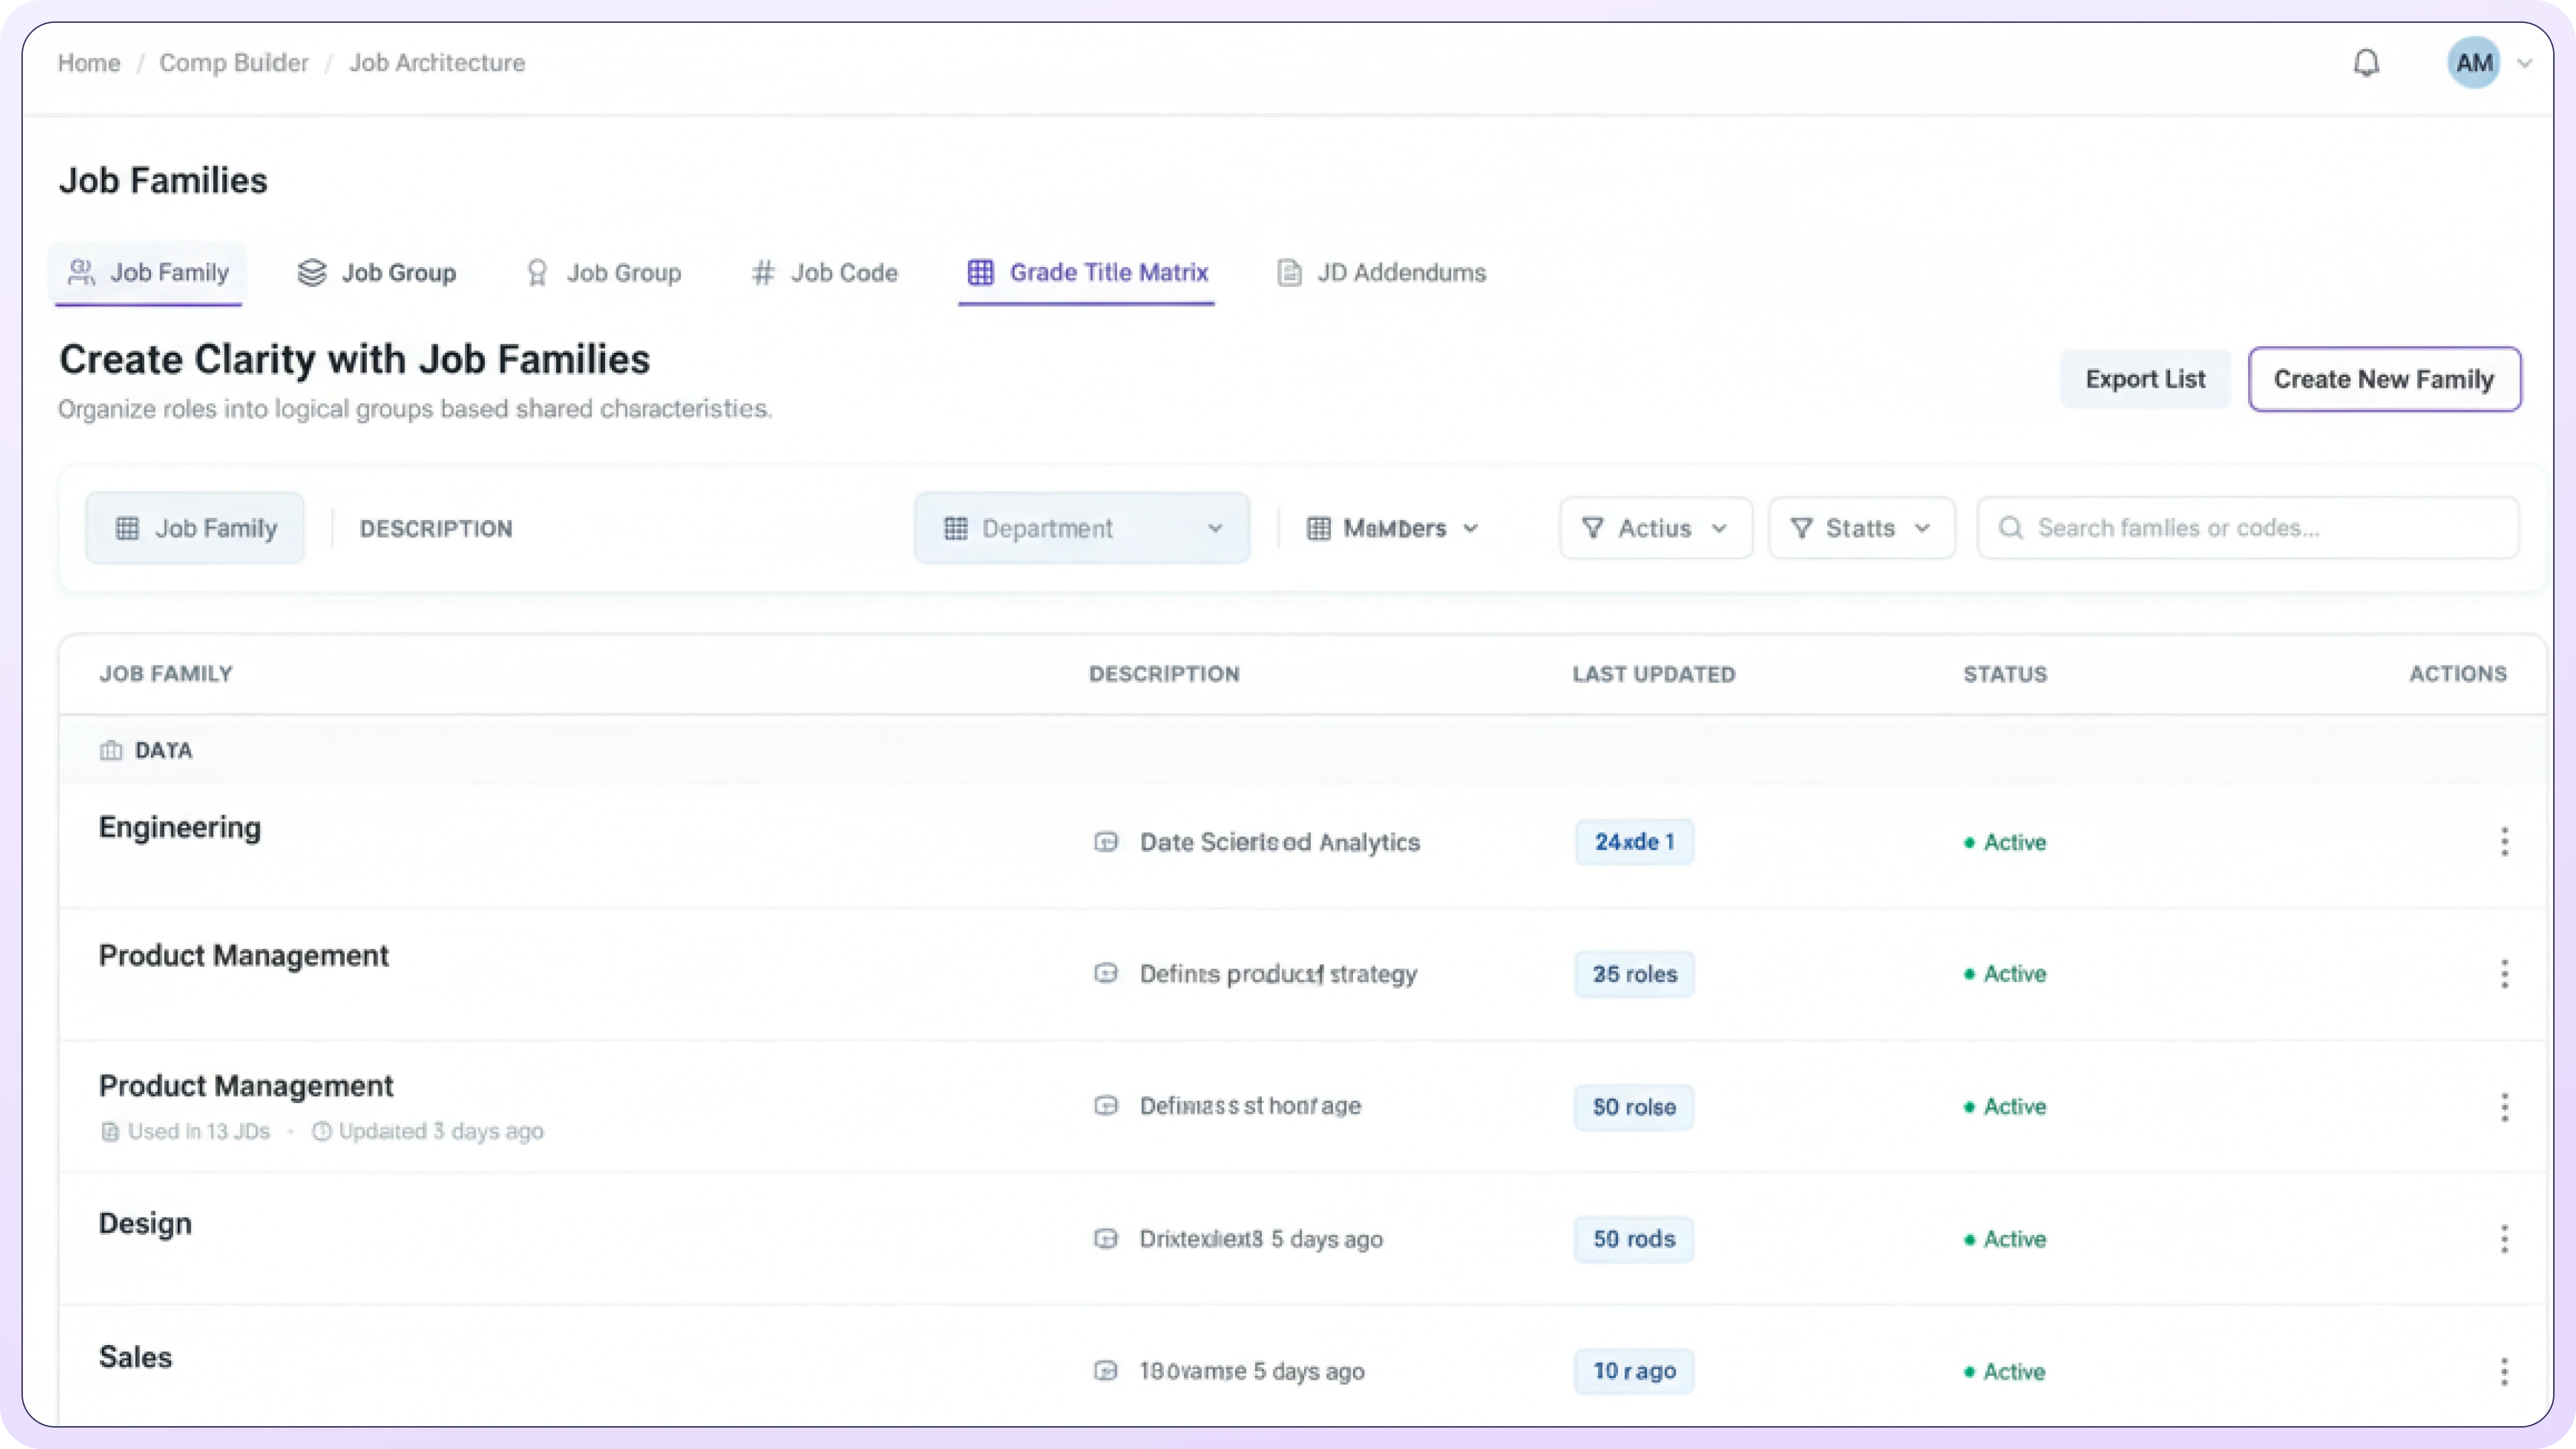Open Sales row three-dot actions menu
Screen dimensions: 2576x1449
click(x=2504, y=1371)
